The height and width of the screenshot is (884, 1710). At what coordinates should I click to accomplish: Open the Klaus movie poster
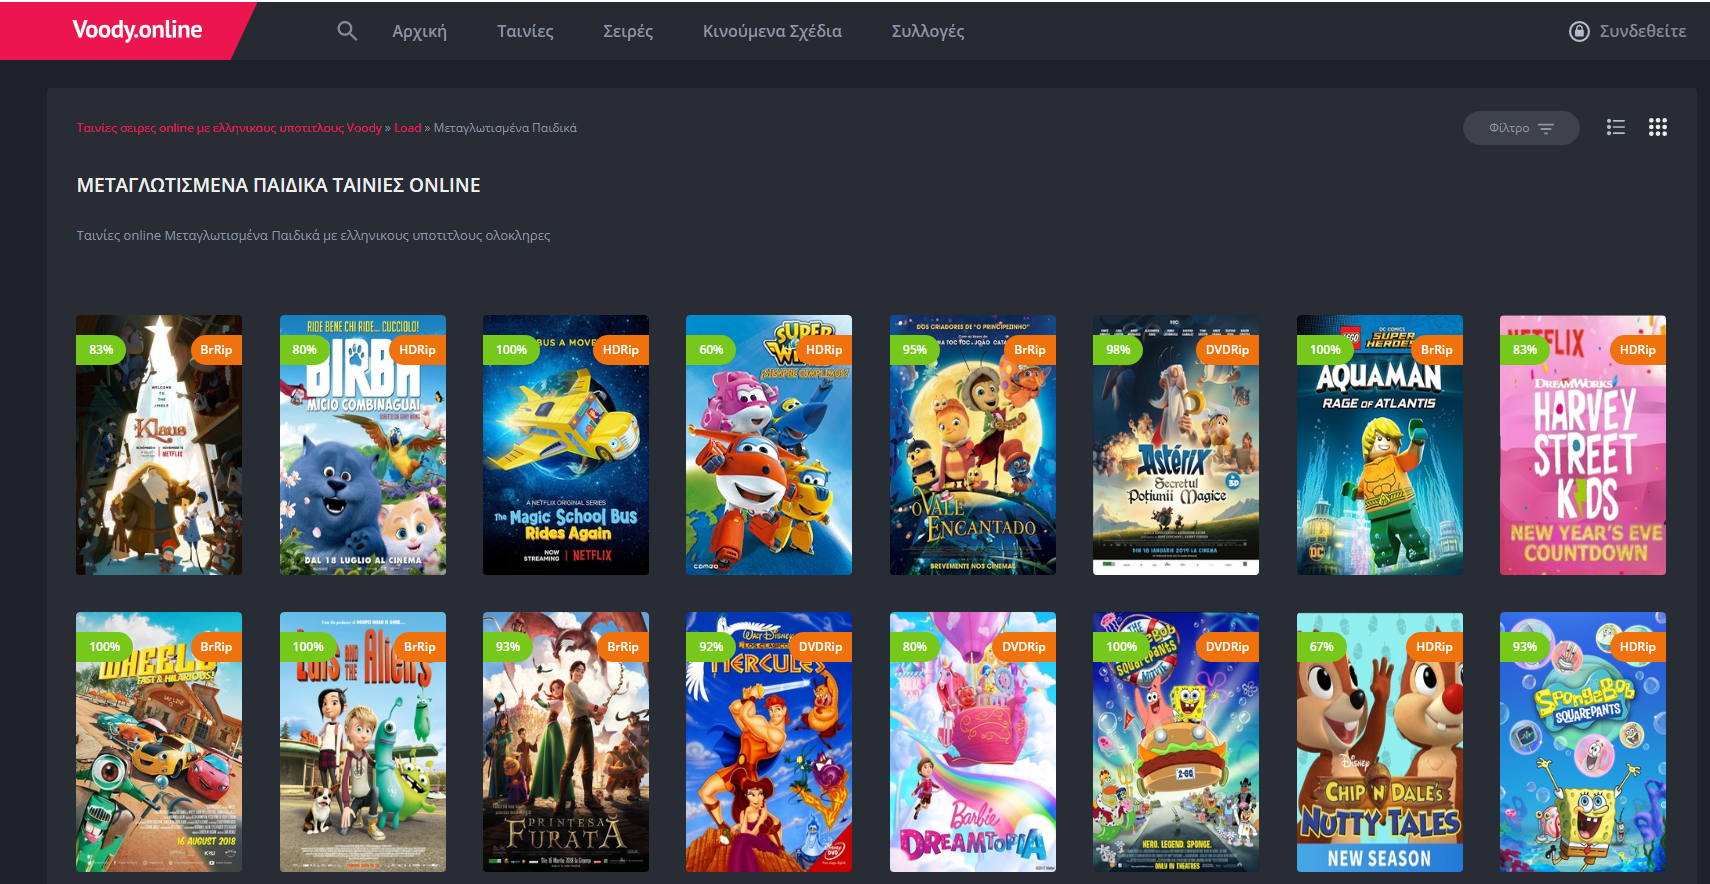159,445
